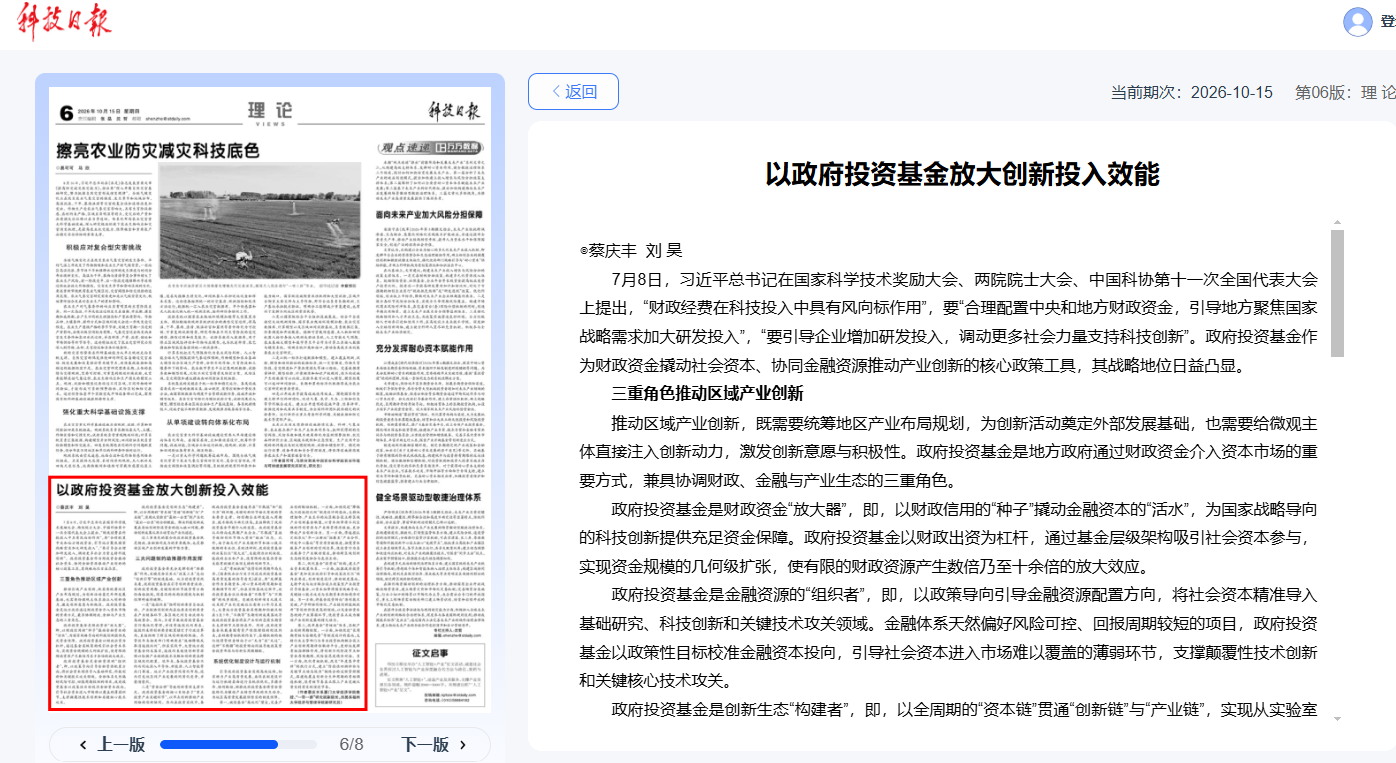Open the user avatar profile icon
This screenshot has width=1396, height=763.
[x=1358, y=21]
